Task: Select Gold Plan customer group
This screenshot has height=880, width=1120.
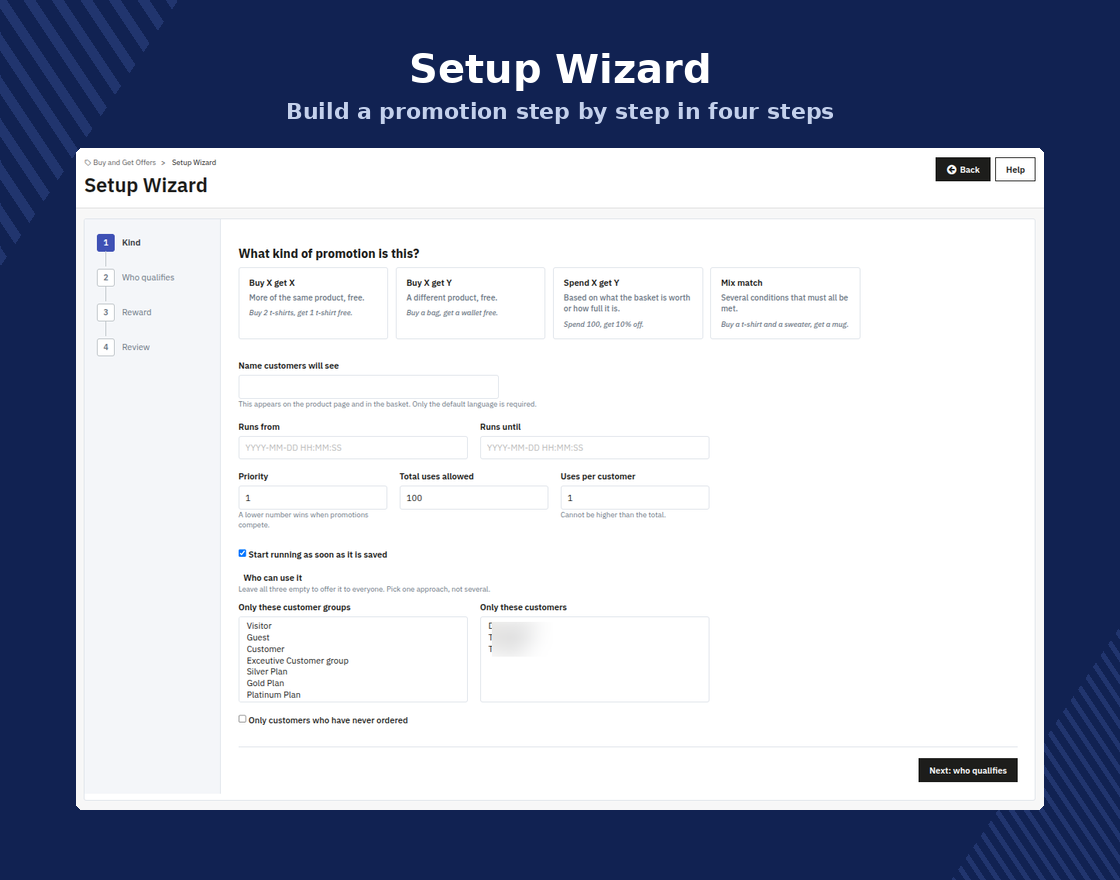Action: [x=265, y=684]
